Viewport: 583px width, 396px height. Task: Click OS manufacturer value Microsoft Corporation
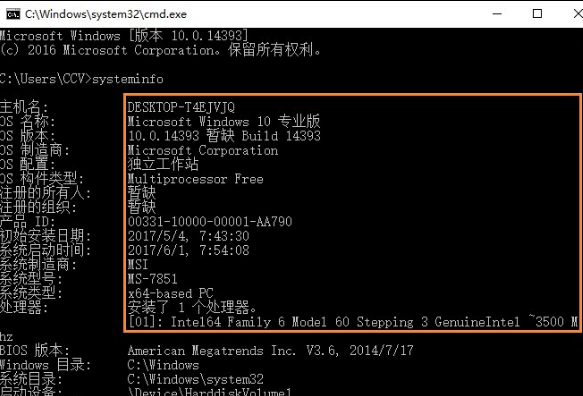(203, 150)
